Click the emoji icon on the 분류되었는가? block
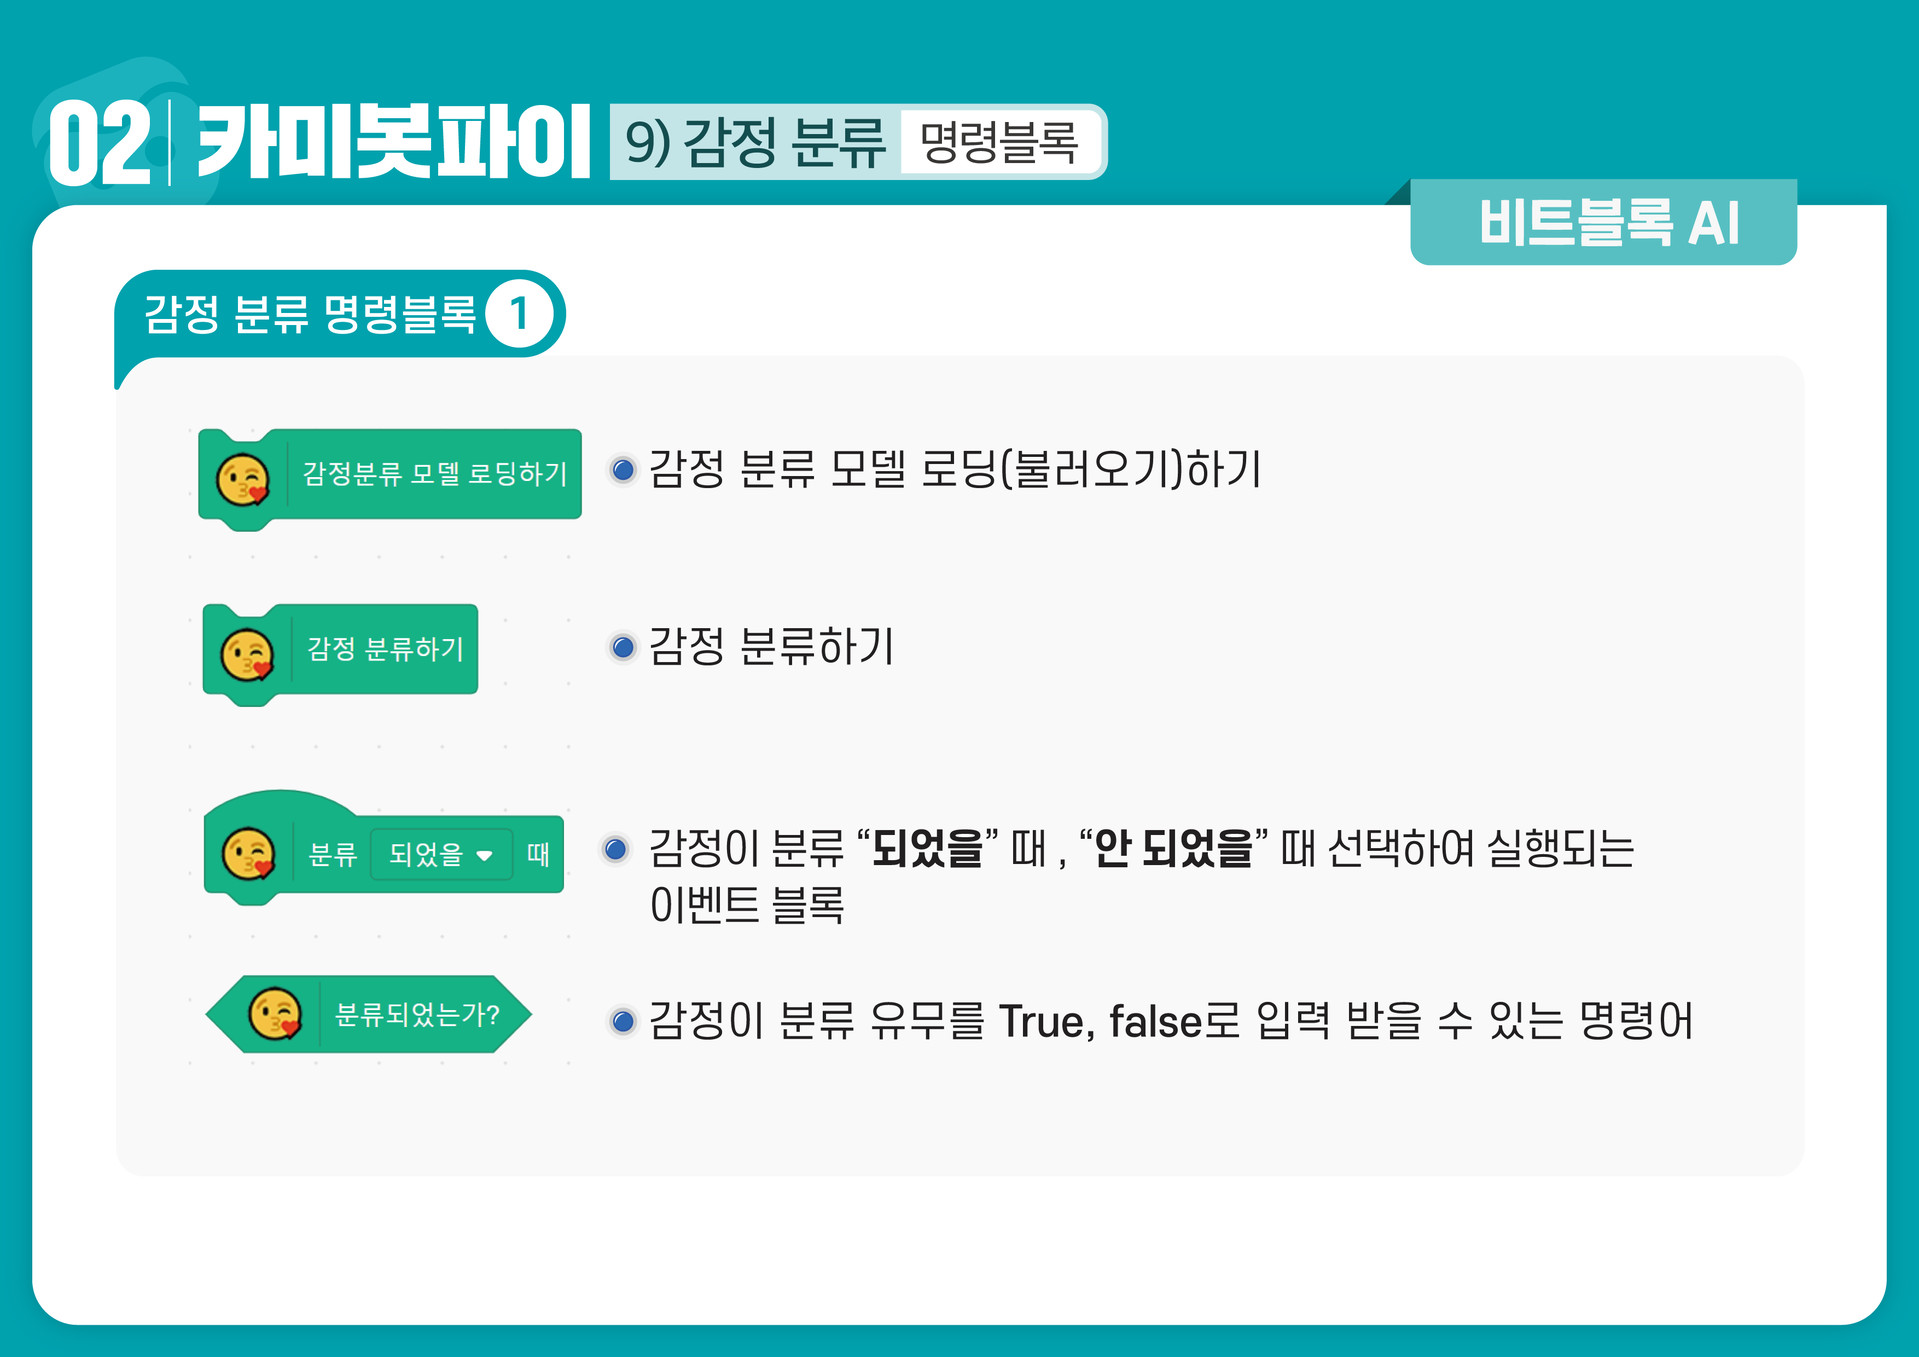Viewport: 1919px width, 1357px height. [275, 1014]
